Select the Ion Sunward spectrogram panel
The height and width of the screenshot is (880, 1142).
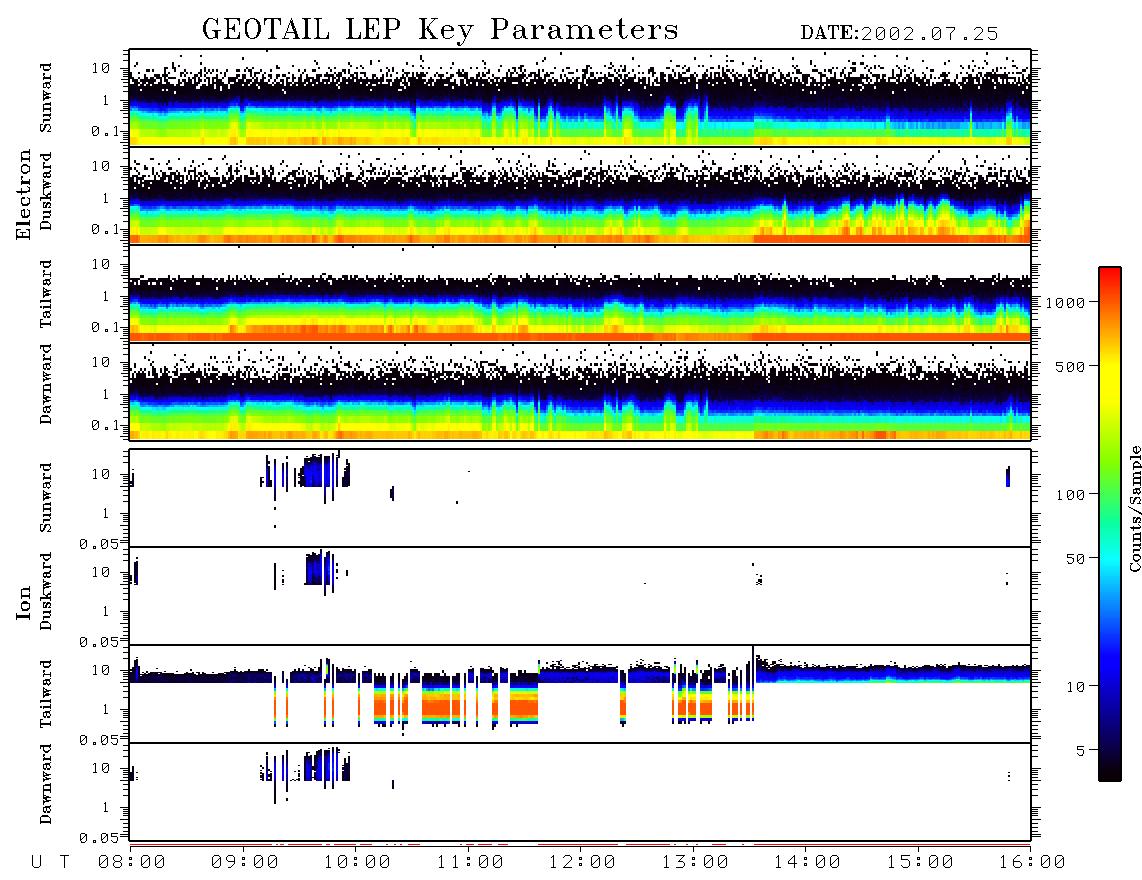pyautogui.click(x=580, y=498)
